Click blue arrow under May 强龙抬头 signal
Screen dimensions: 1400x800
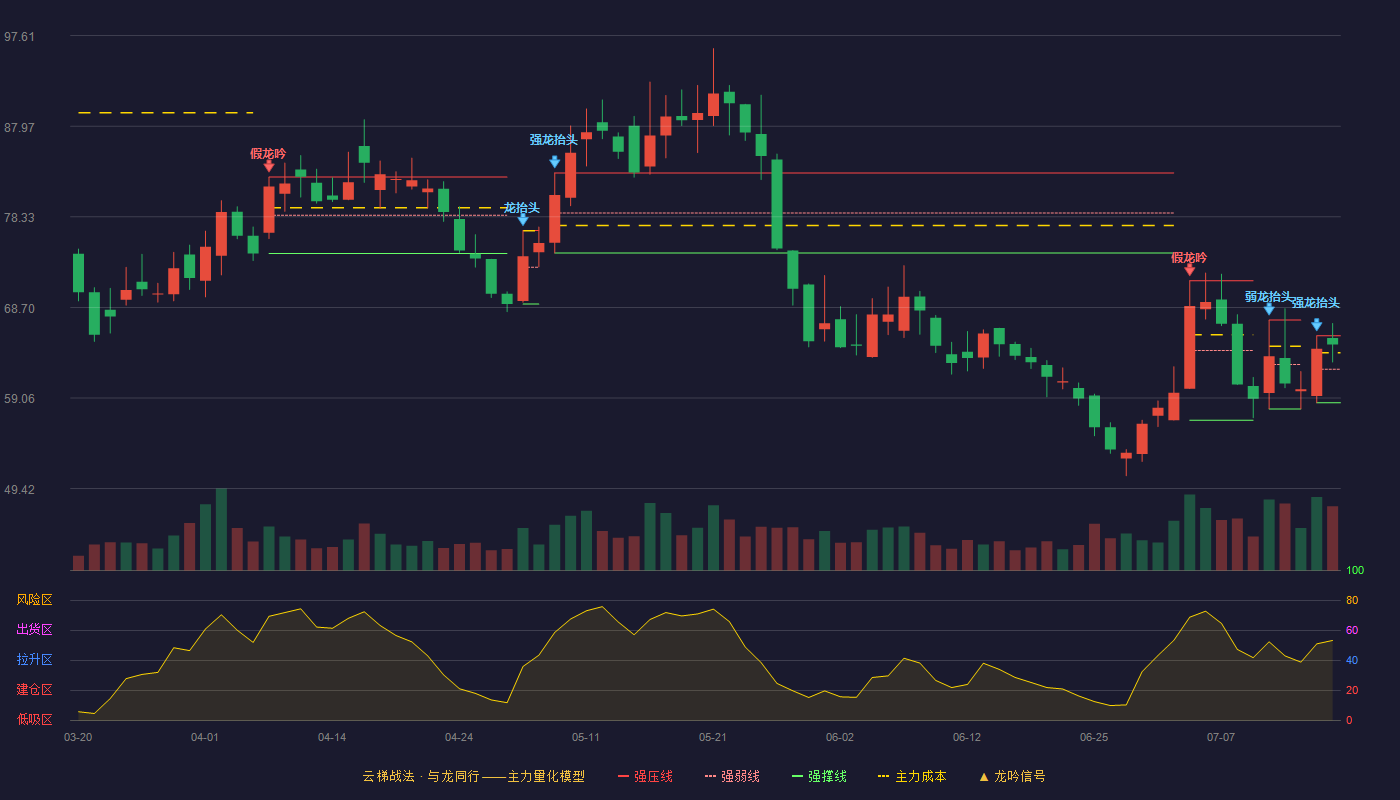(555, 162)
